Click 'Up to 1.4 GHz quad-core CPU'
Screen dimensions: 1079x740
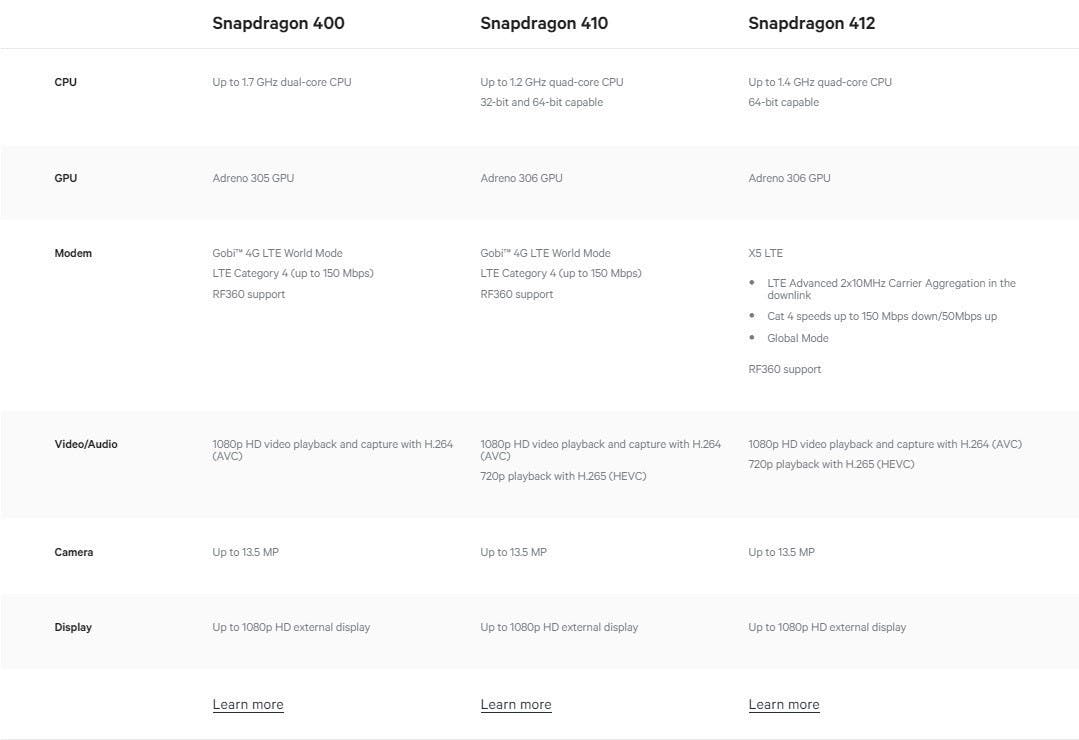pyautogui.click(x=820, y=82)
